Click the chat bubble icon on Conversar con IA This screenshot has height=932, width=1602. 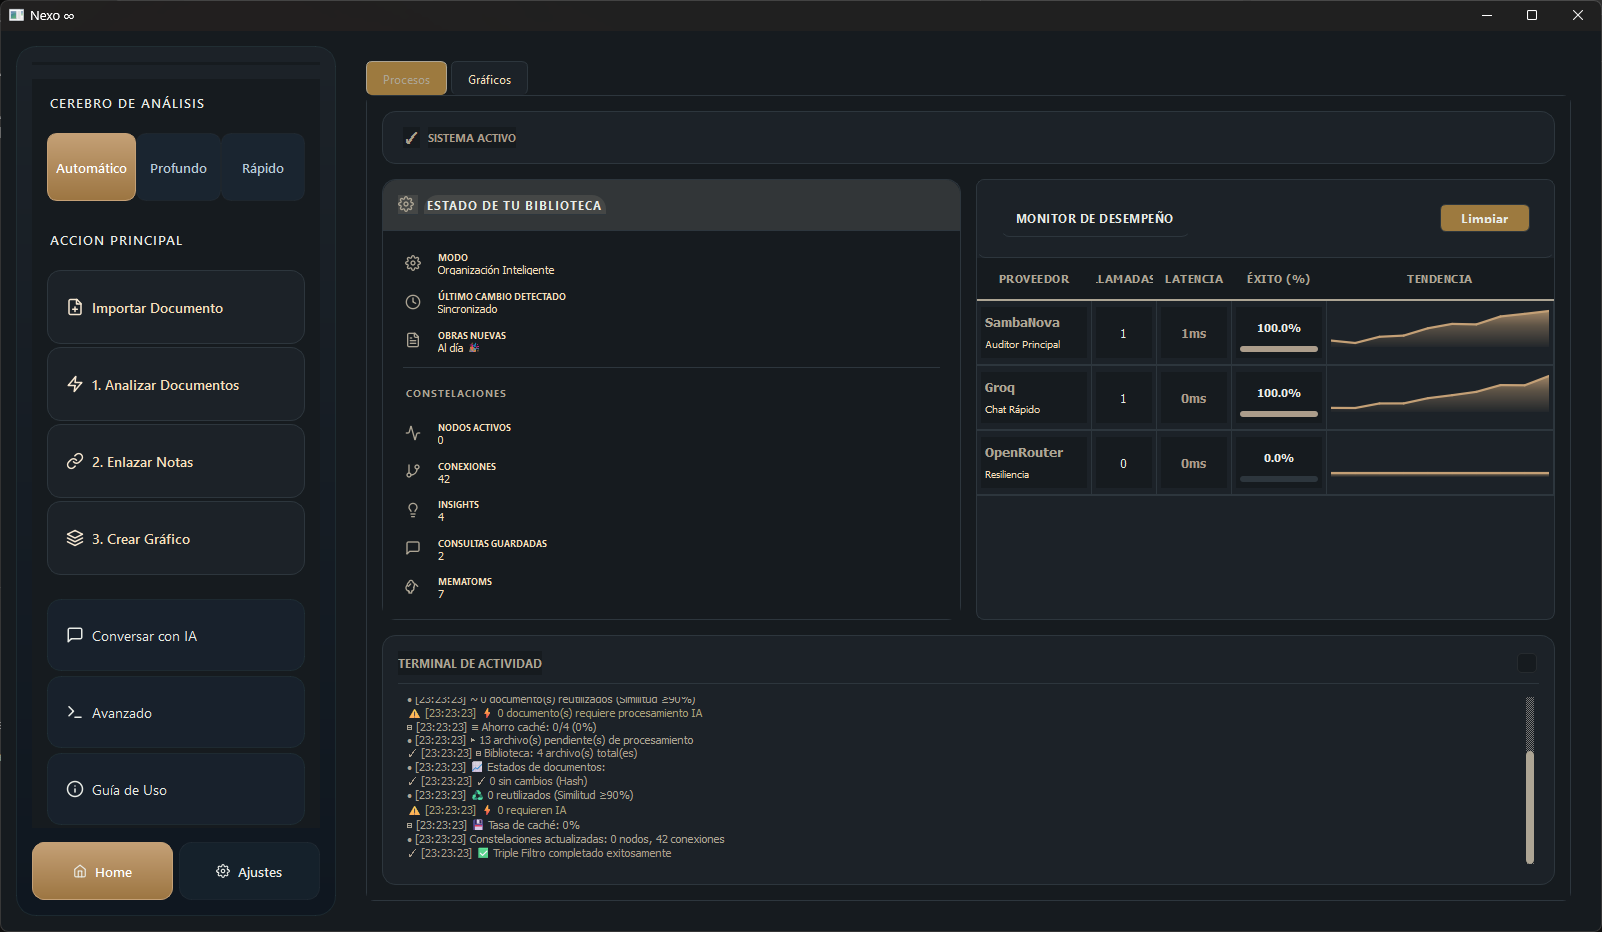[75, 635]
